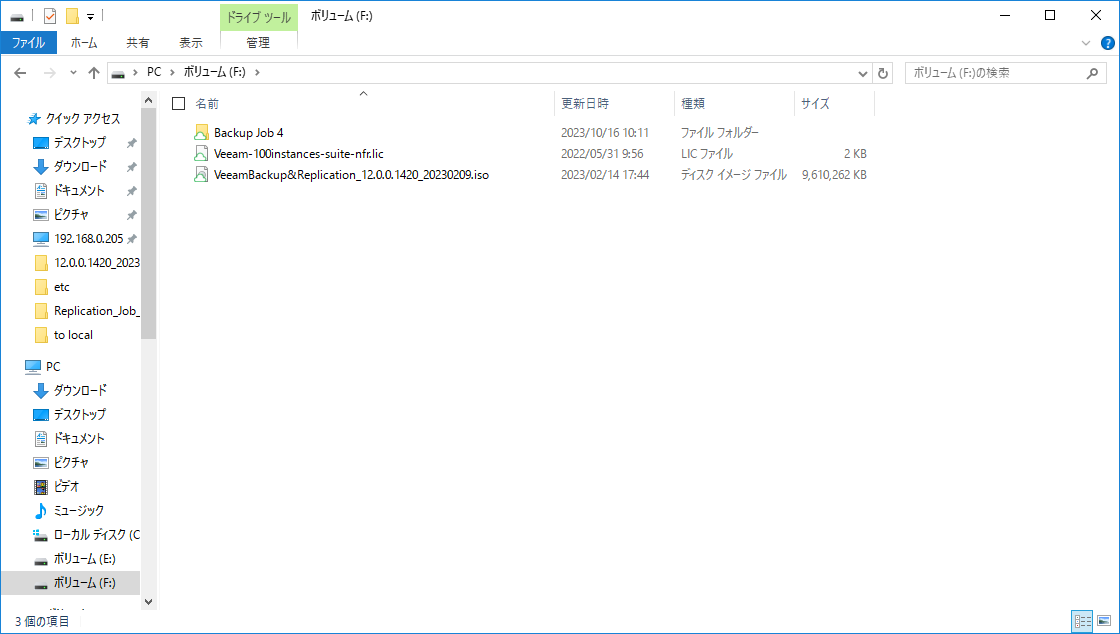The width and height of the screenshot is (1120, 634).
Task: Switch to the details view layout button
Action: pyautogui.click(x=1083, y=621)
